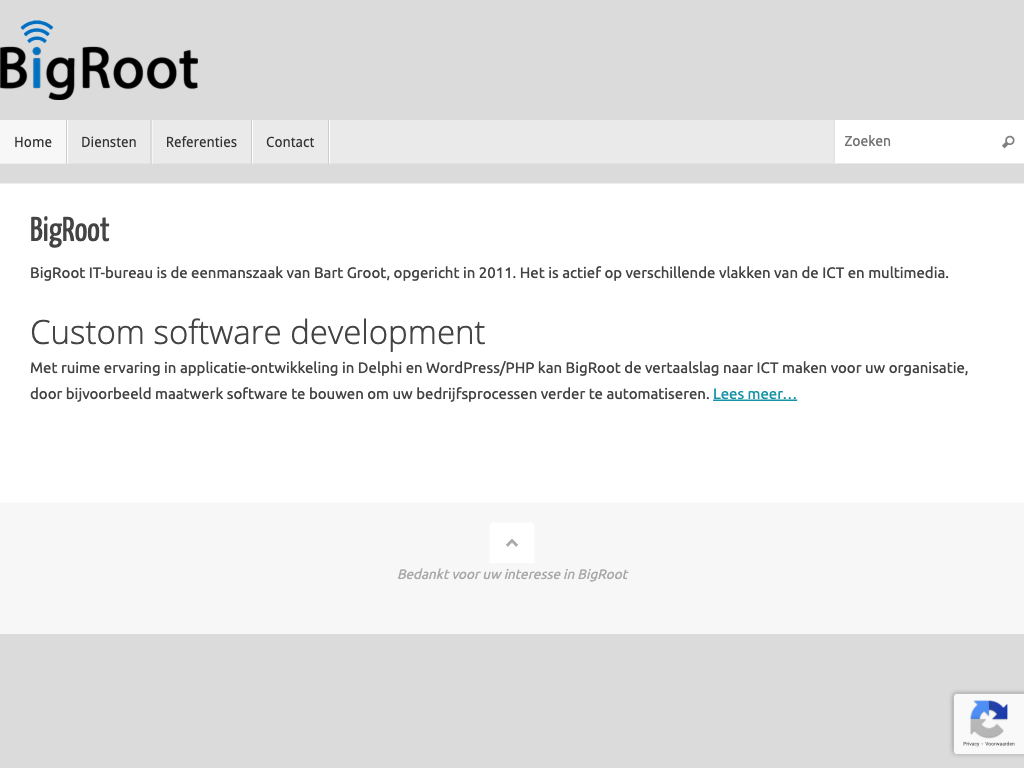The width and height of the screenshot is (1024, 768).
Task: Click the empty navigation bar area right of Contact
Action: click(580, 142)
